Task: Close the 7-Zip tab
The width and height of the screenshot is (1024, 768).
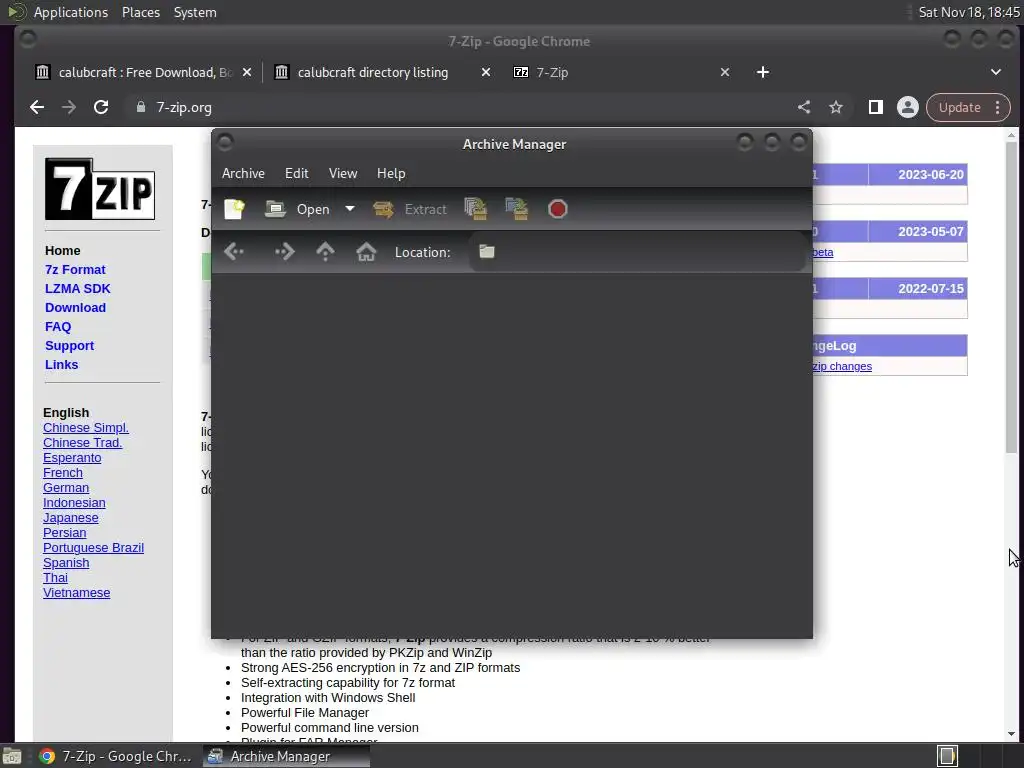Action: click(x=725, y=72)
